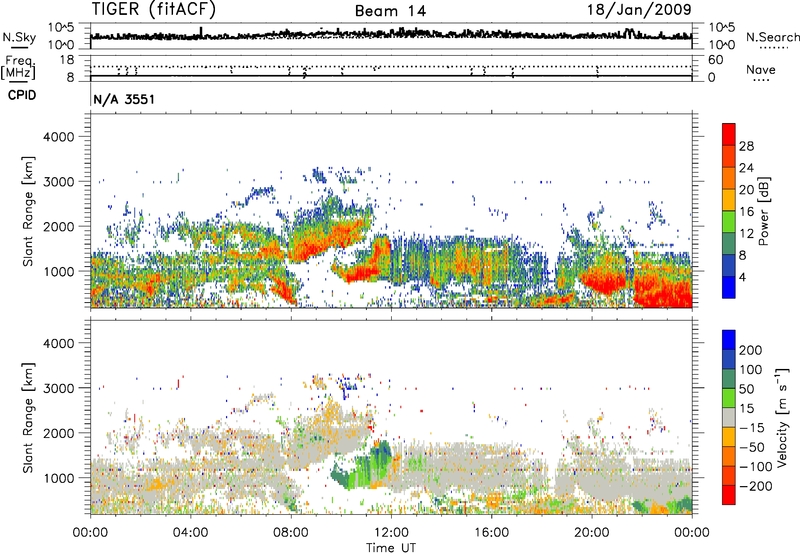Pick the blue top segment of Velocity colorbar
The width and height of the screenshot is (800, 554).
coord(729,340)
